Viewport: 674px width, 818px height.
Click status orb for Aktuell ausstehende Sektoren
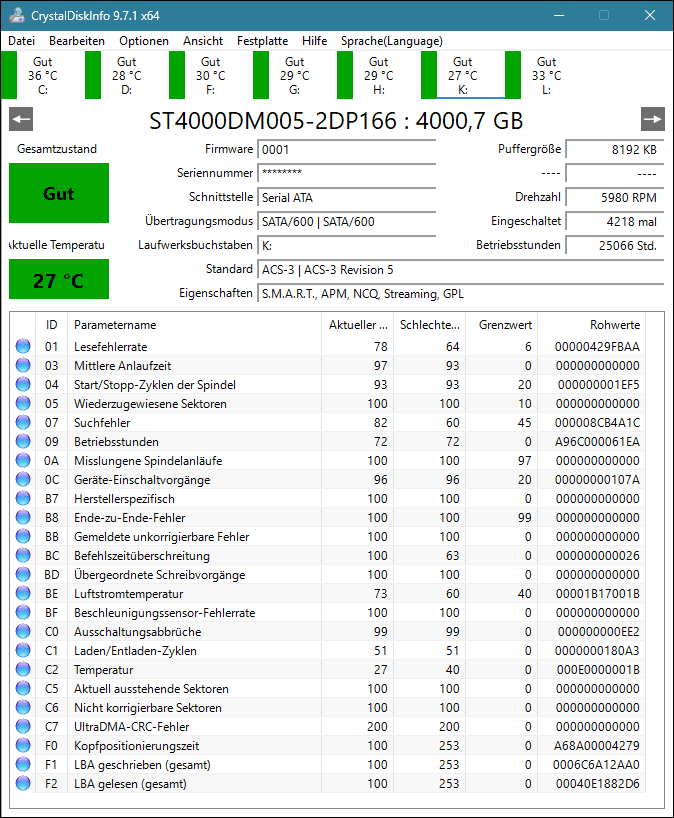click(23, 688)
